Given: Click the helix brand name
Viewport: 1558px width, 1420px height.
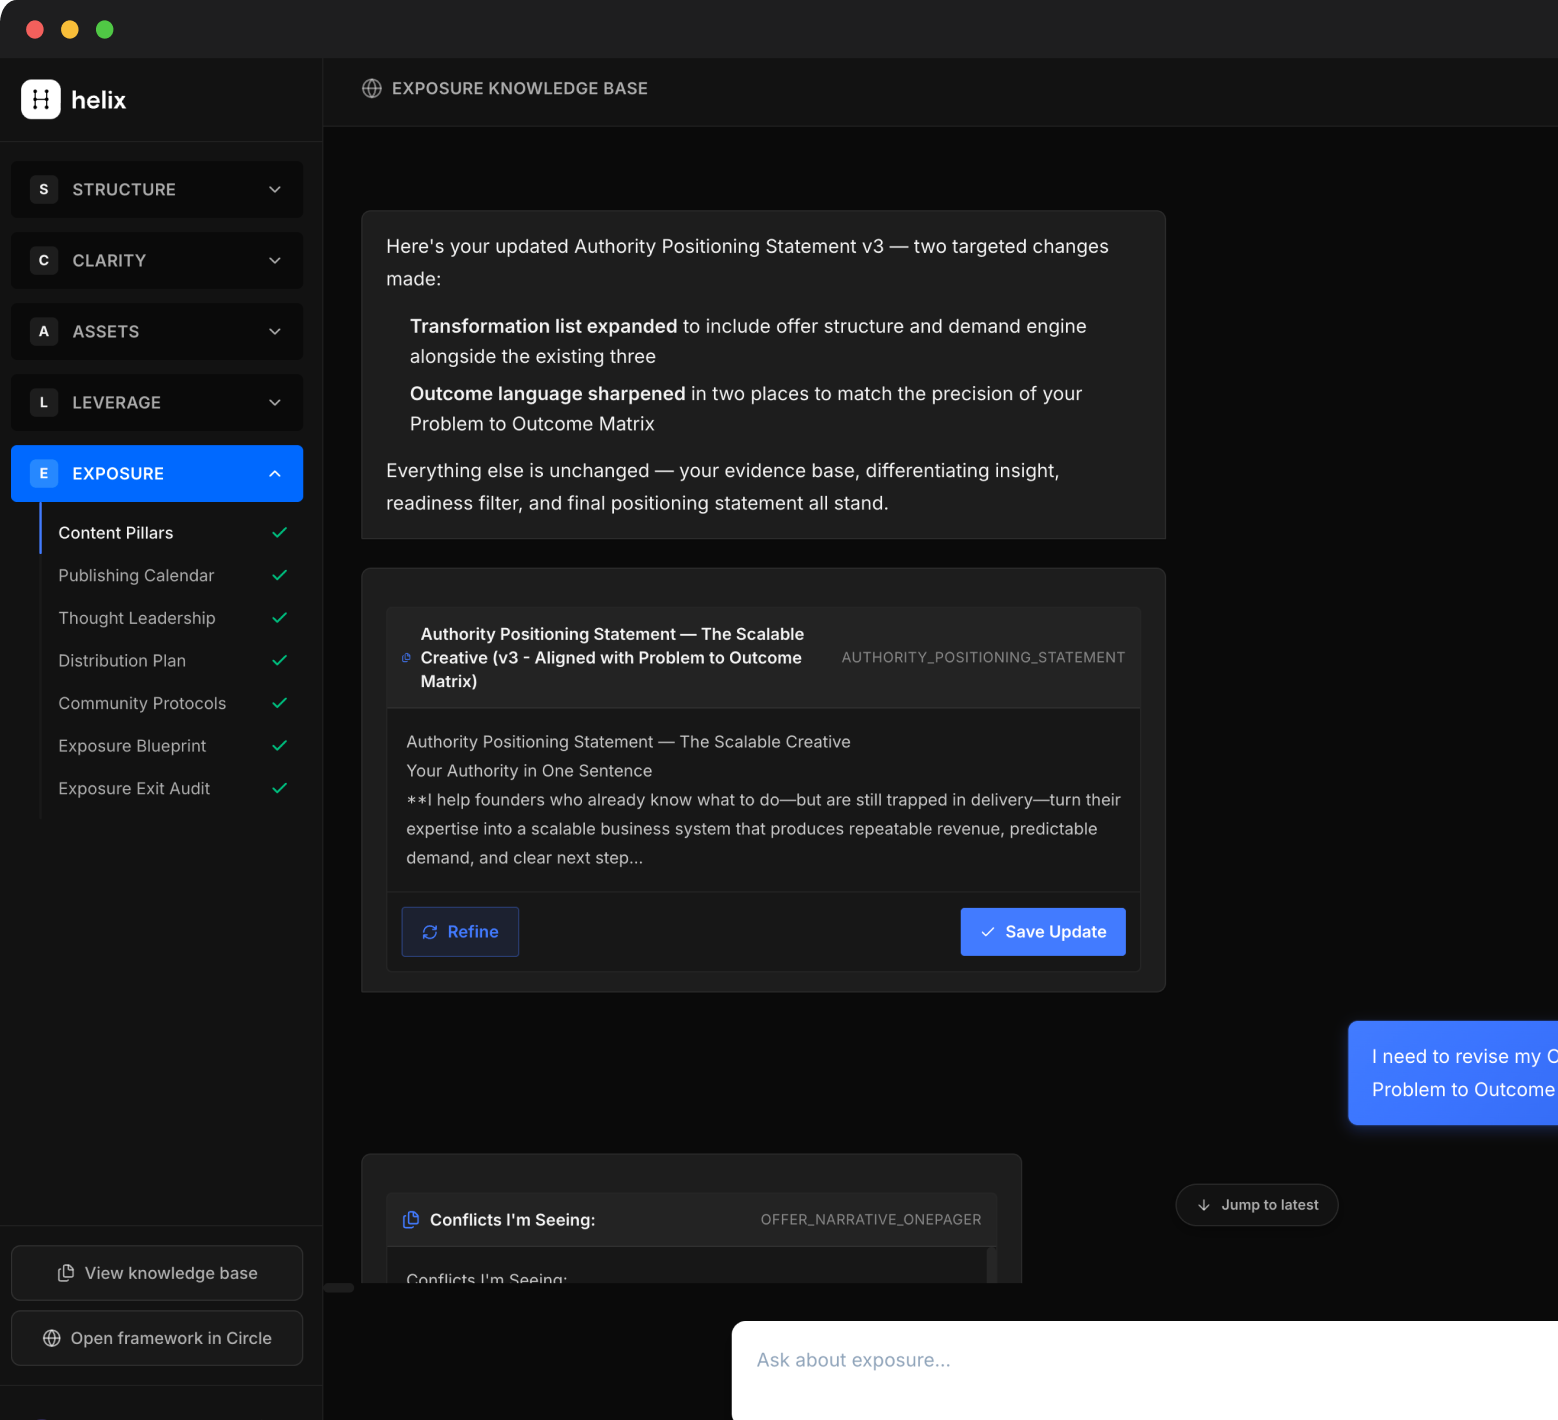Looking at the screenshot, I should click(99, 100).
